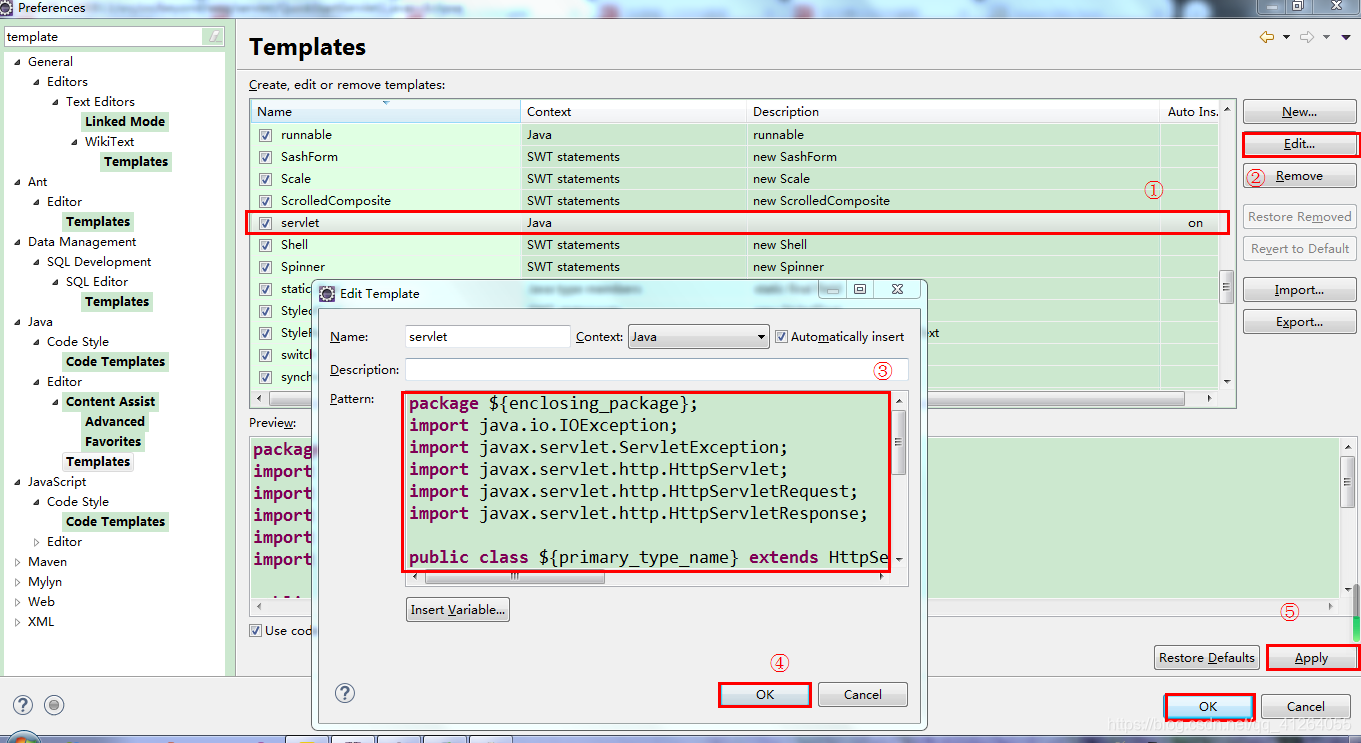Viewport: 1361px width, 743px height.
Task: Select Templates under SQL Editor
Action: pos(117,301)
